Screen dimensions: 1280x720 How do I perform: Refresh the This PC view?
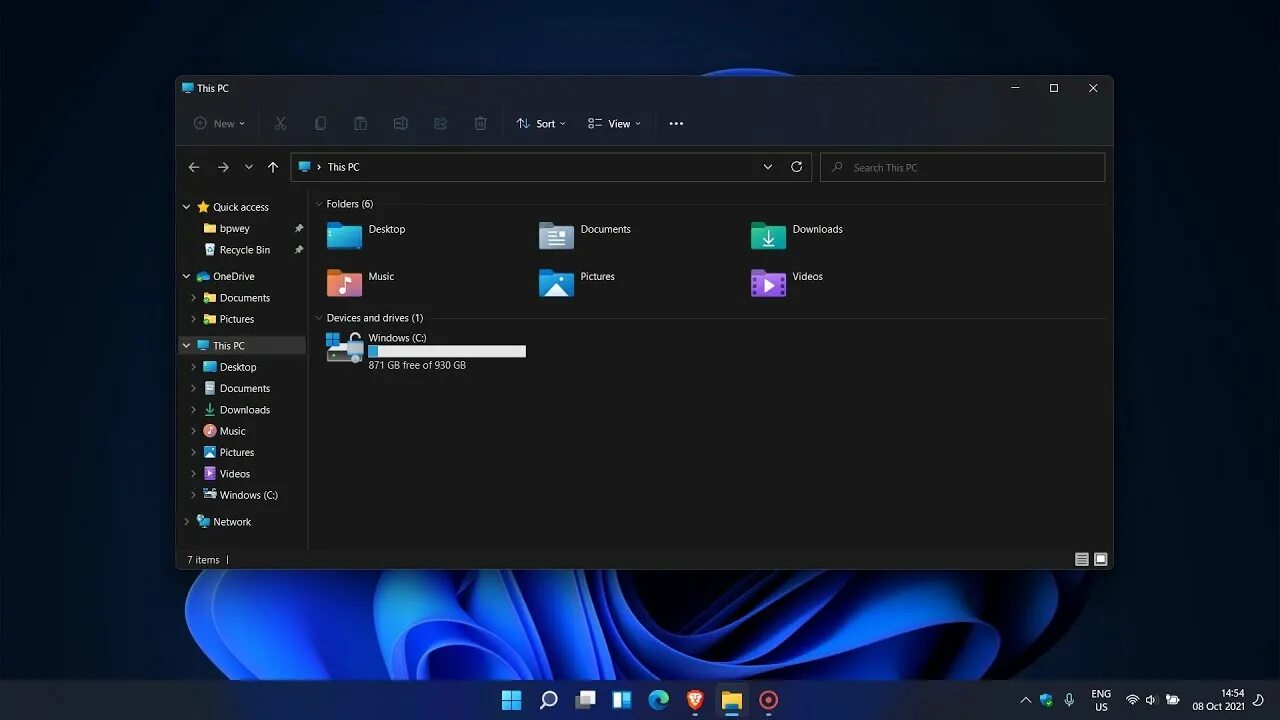pos(796,167)
